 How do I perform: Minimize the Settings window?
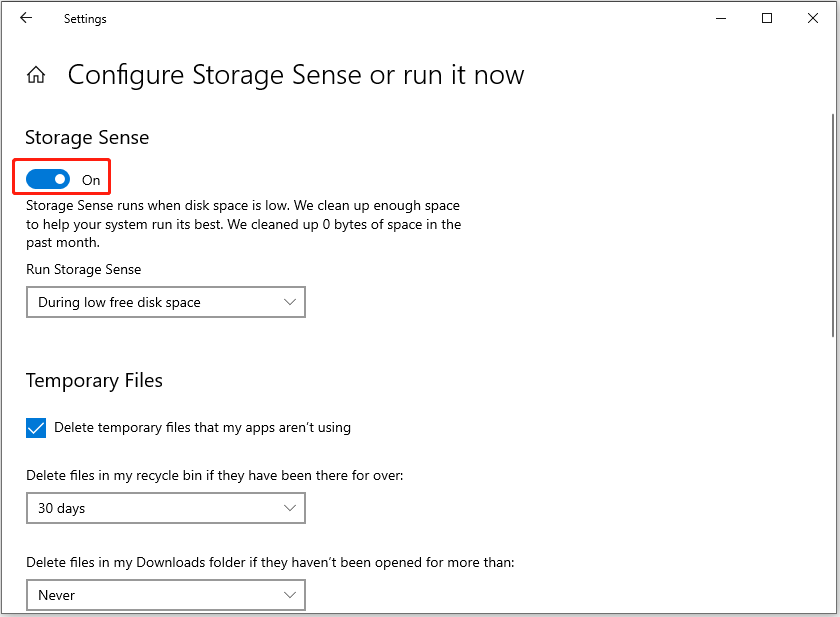(721, 18)
